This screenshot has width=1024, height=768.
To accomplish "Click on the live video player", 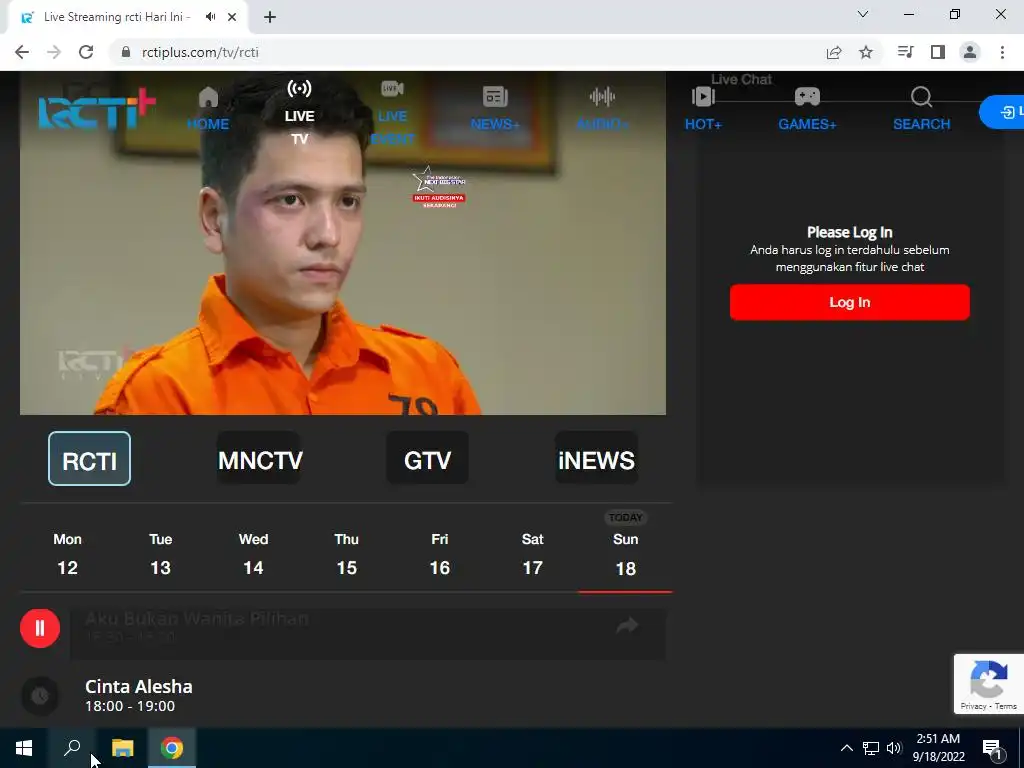I will pyautogui.click(x=343, y=243).
